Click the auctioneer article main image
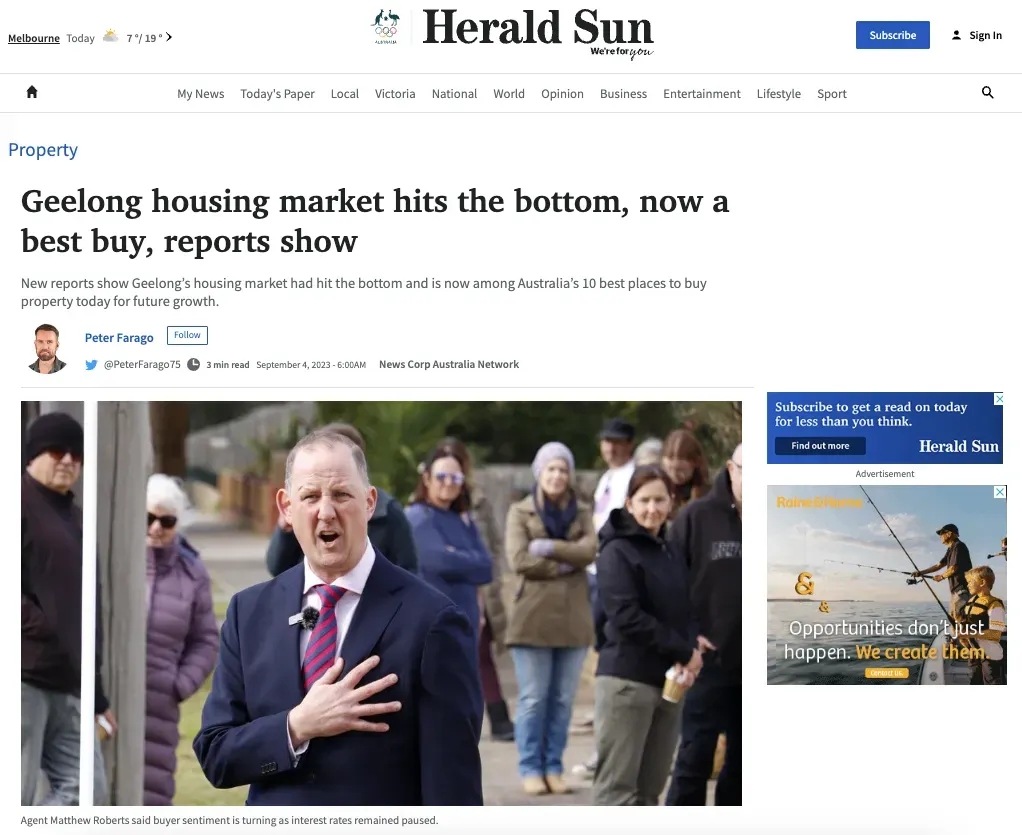This screenshot has width=1022, height=835. [381, 603]
